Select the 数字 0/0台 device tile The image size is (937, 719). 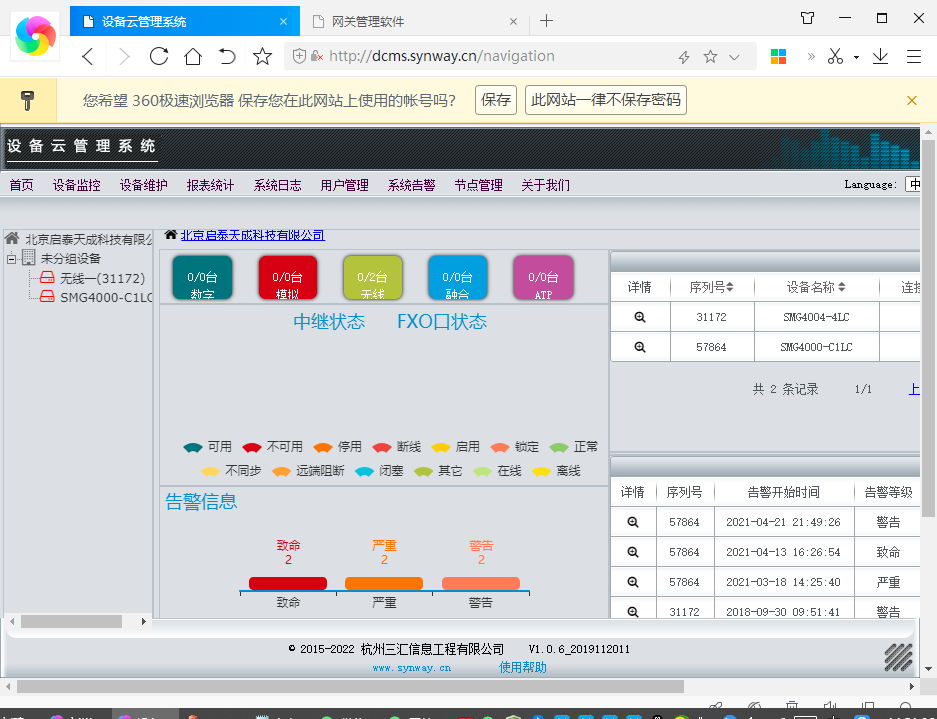pos(202,278)
